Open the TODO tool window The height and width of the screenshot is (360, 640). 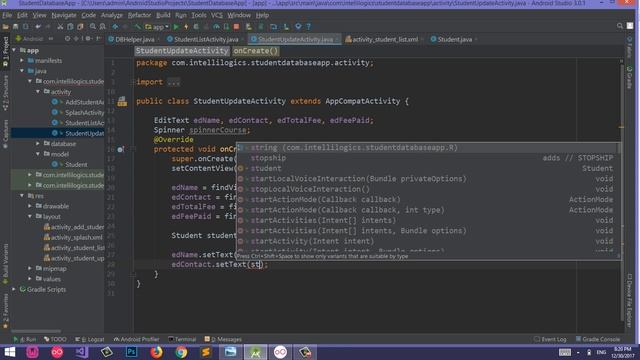(55, 340)
